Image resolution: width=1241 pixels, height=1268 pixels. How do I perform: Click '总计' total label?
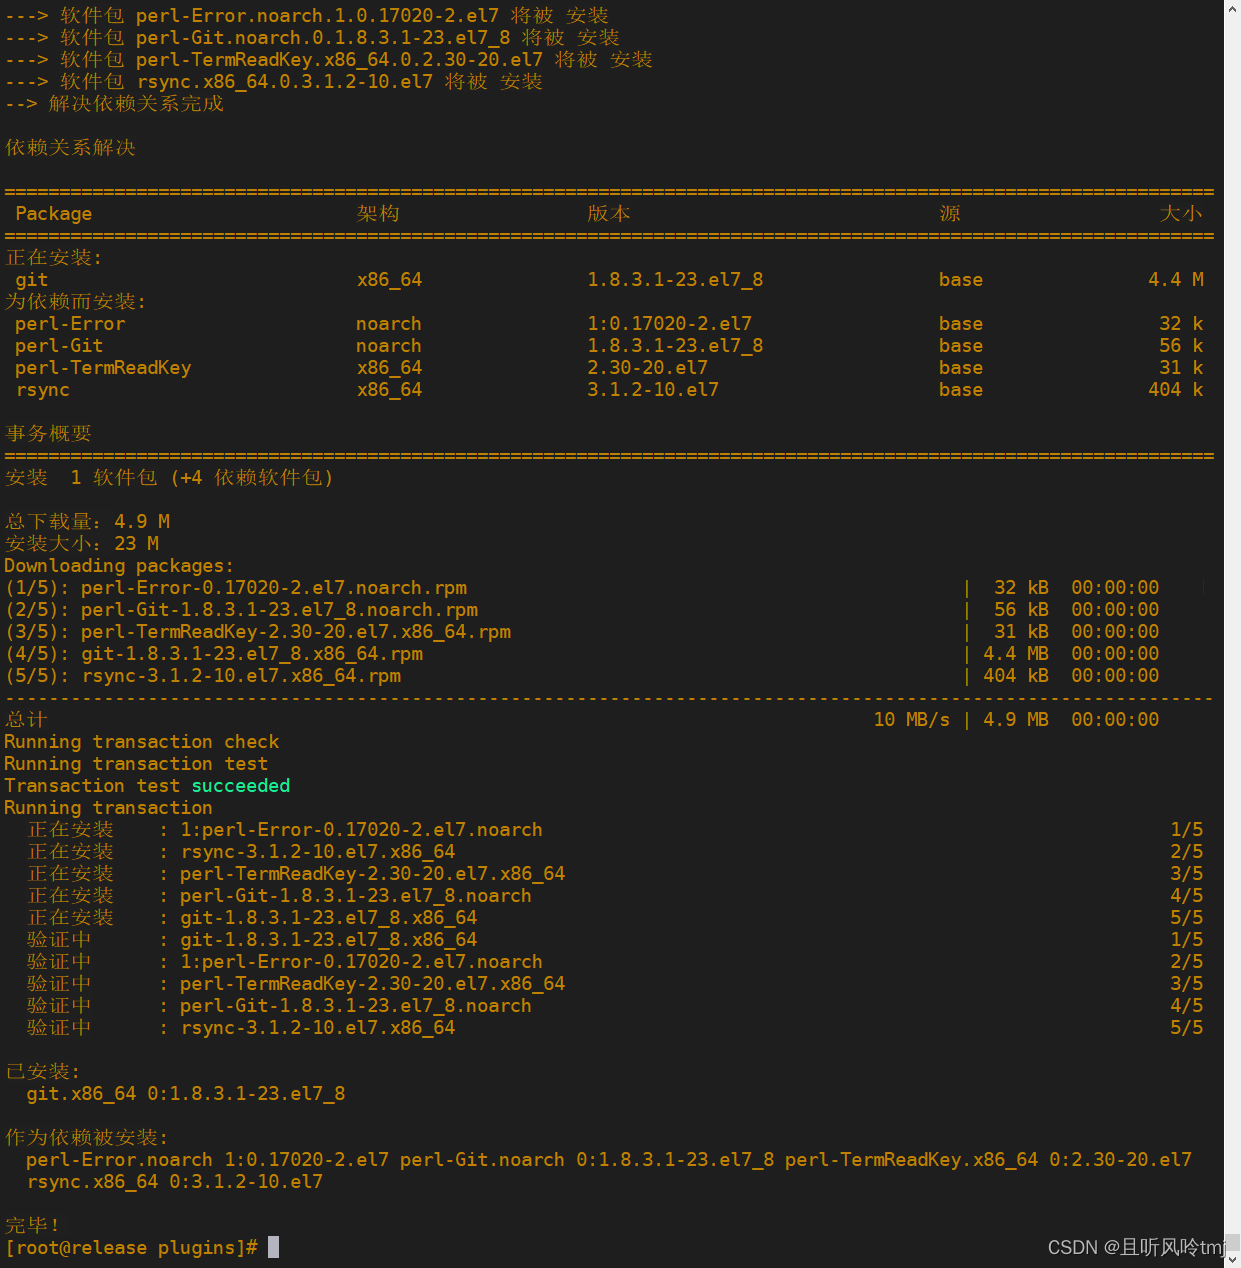[x=26, y=719]
